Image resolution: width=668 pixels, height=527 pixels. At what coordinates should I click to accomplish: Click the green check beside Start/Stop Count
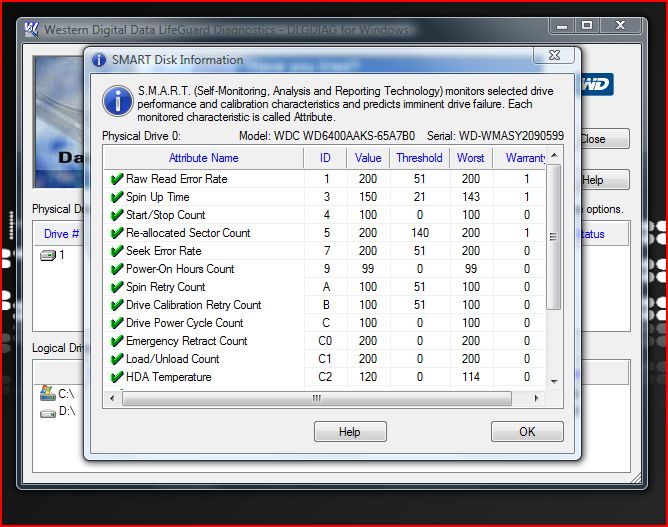tap(116, 215)
